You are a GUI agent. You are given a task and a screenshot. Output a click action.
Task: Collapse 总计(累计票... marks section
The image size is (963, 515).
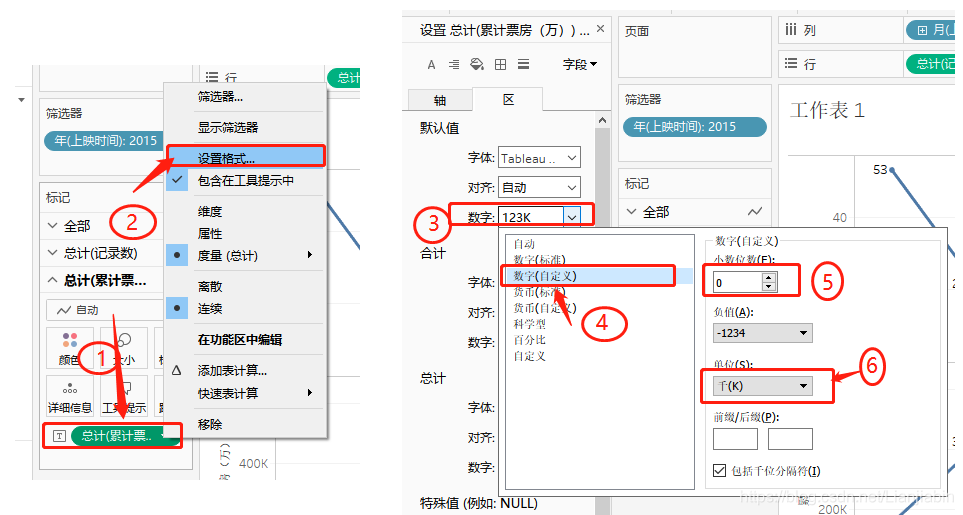(53, 281)
